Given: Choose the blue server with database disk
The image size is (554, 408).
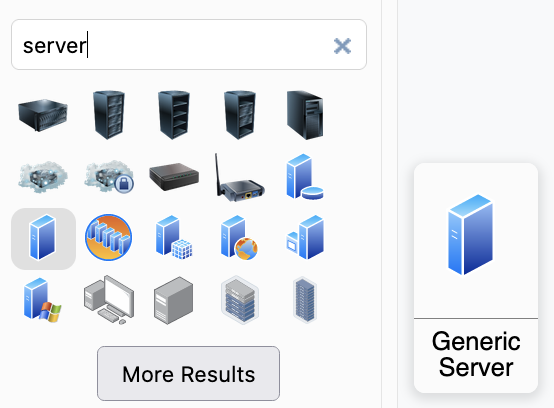Looking at the screenshot, I should [305, 177].
